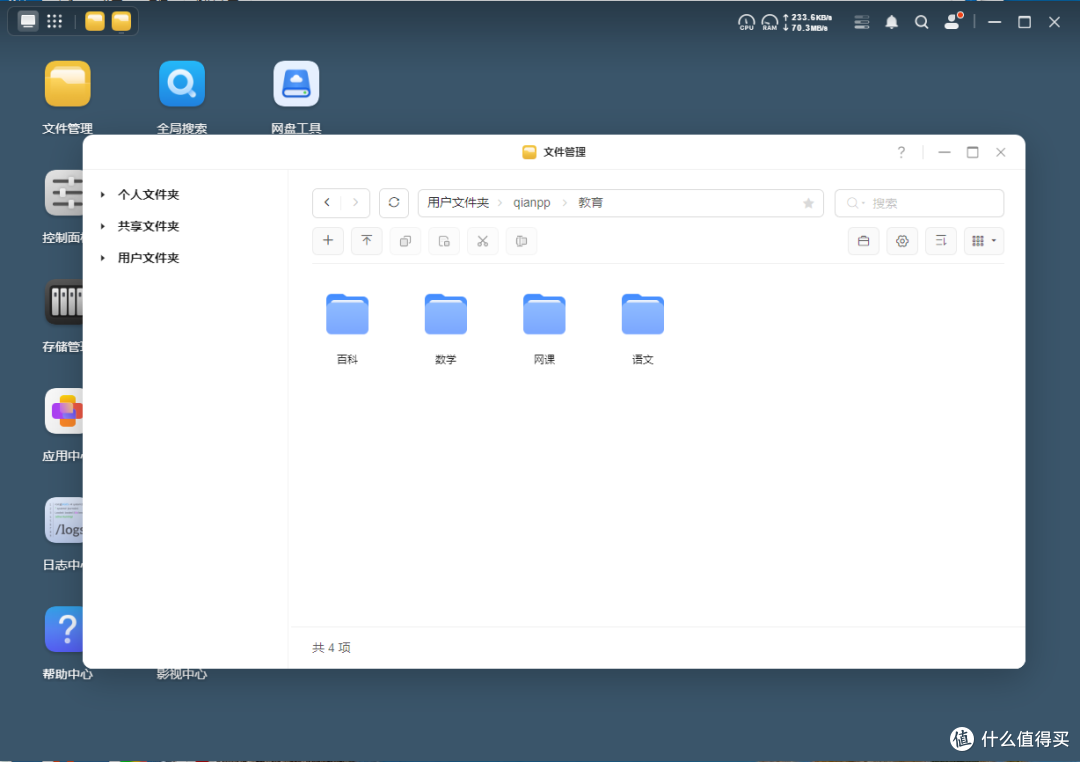Select 个人文件夹 in sidebar
Image resolution: width=1080 pixels, height=762 pixels.
(x=148, y=195)
